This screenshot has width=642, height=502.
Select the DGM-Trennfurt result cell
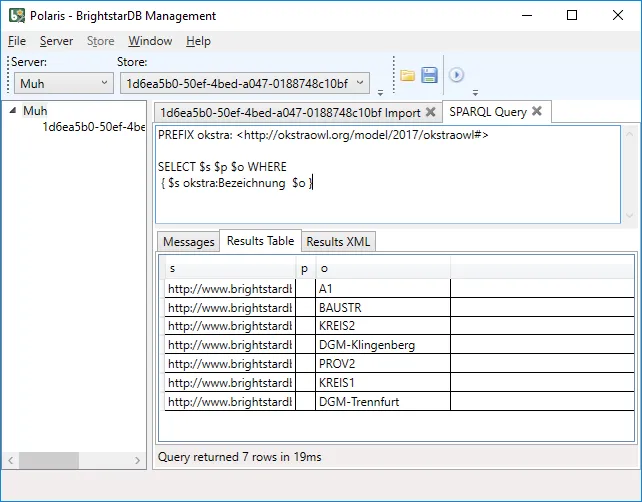point(383,401)
